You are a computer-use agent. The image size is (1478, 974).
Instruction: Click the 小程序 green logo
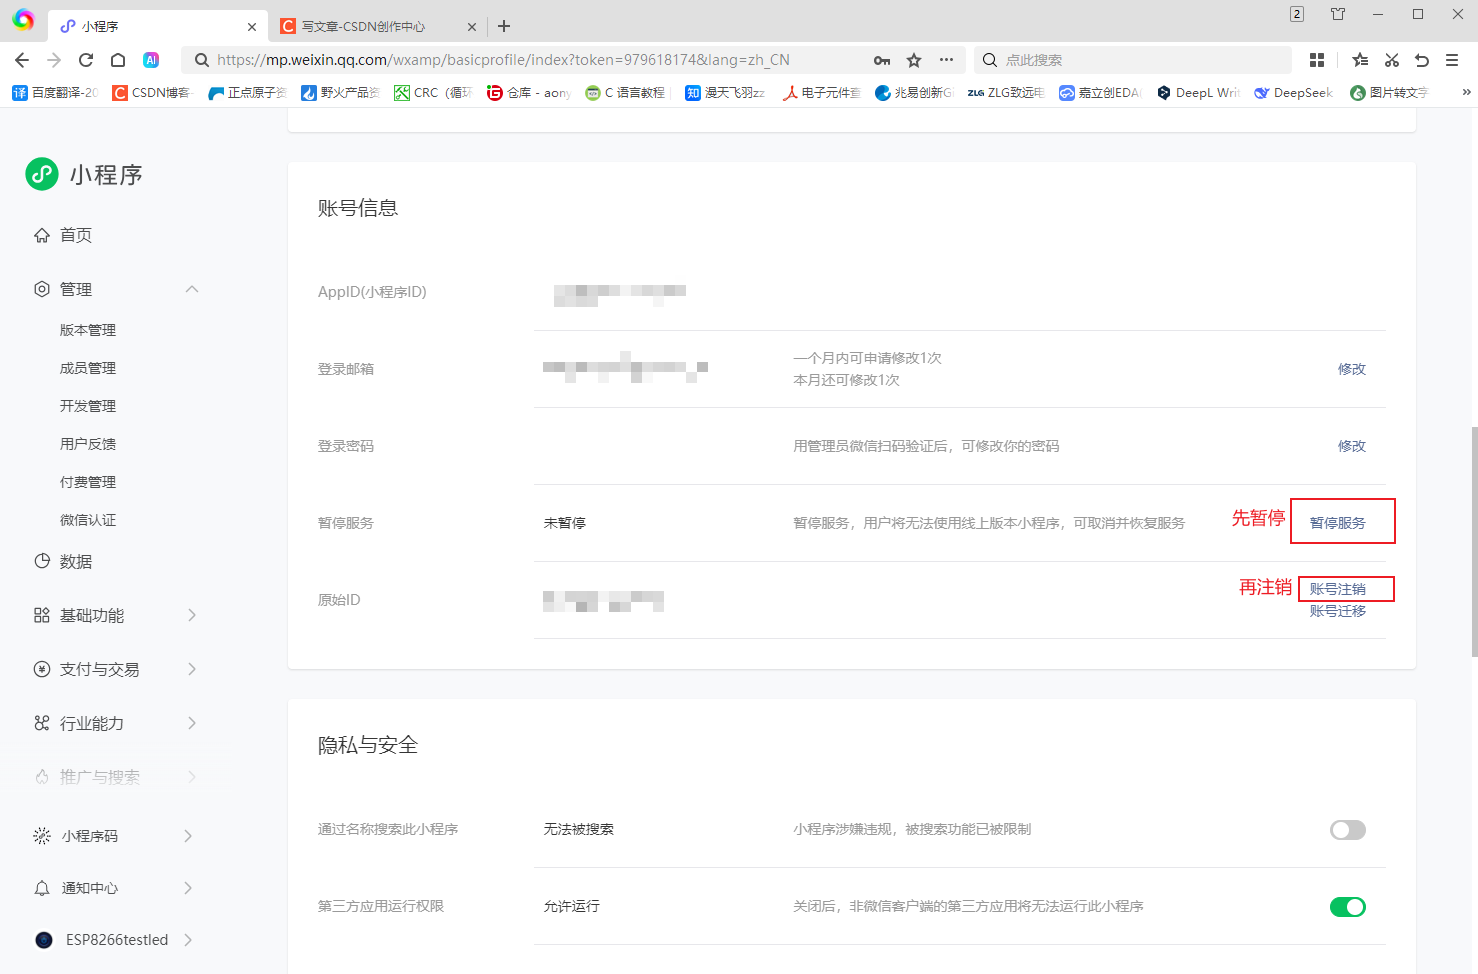click(x=42, y=174)
